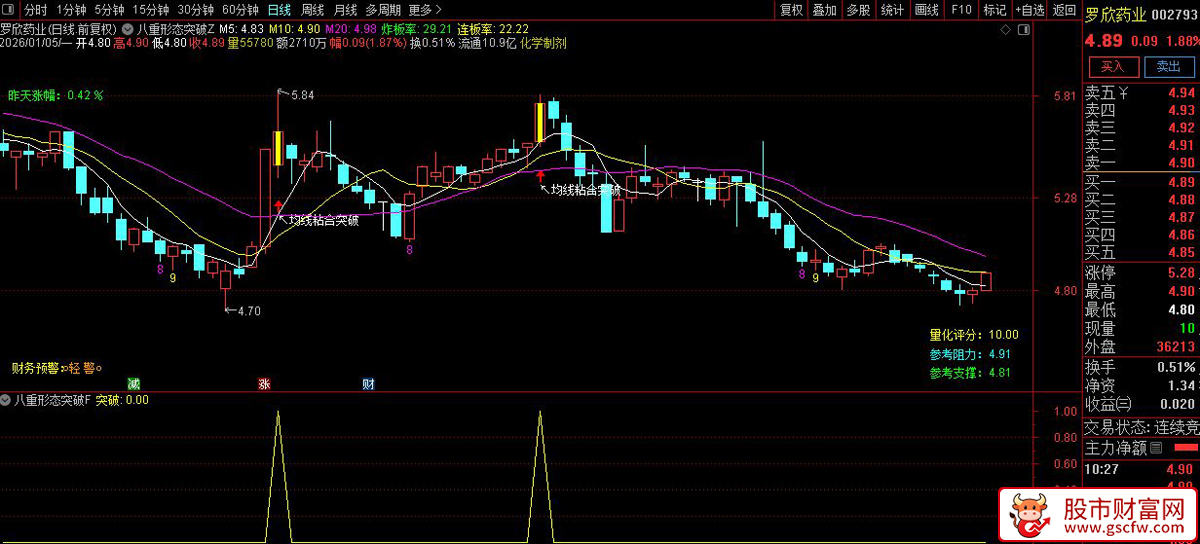Click the 化学制剂 industry link
This screenshot has width=1200, height=544.
point(544,44)
